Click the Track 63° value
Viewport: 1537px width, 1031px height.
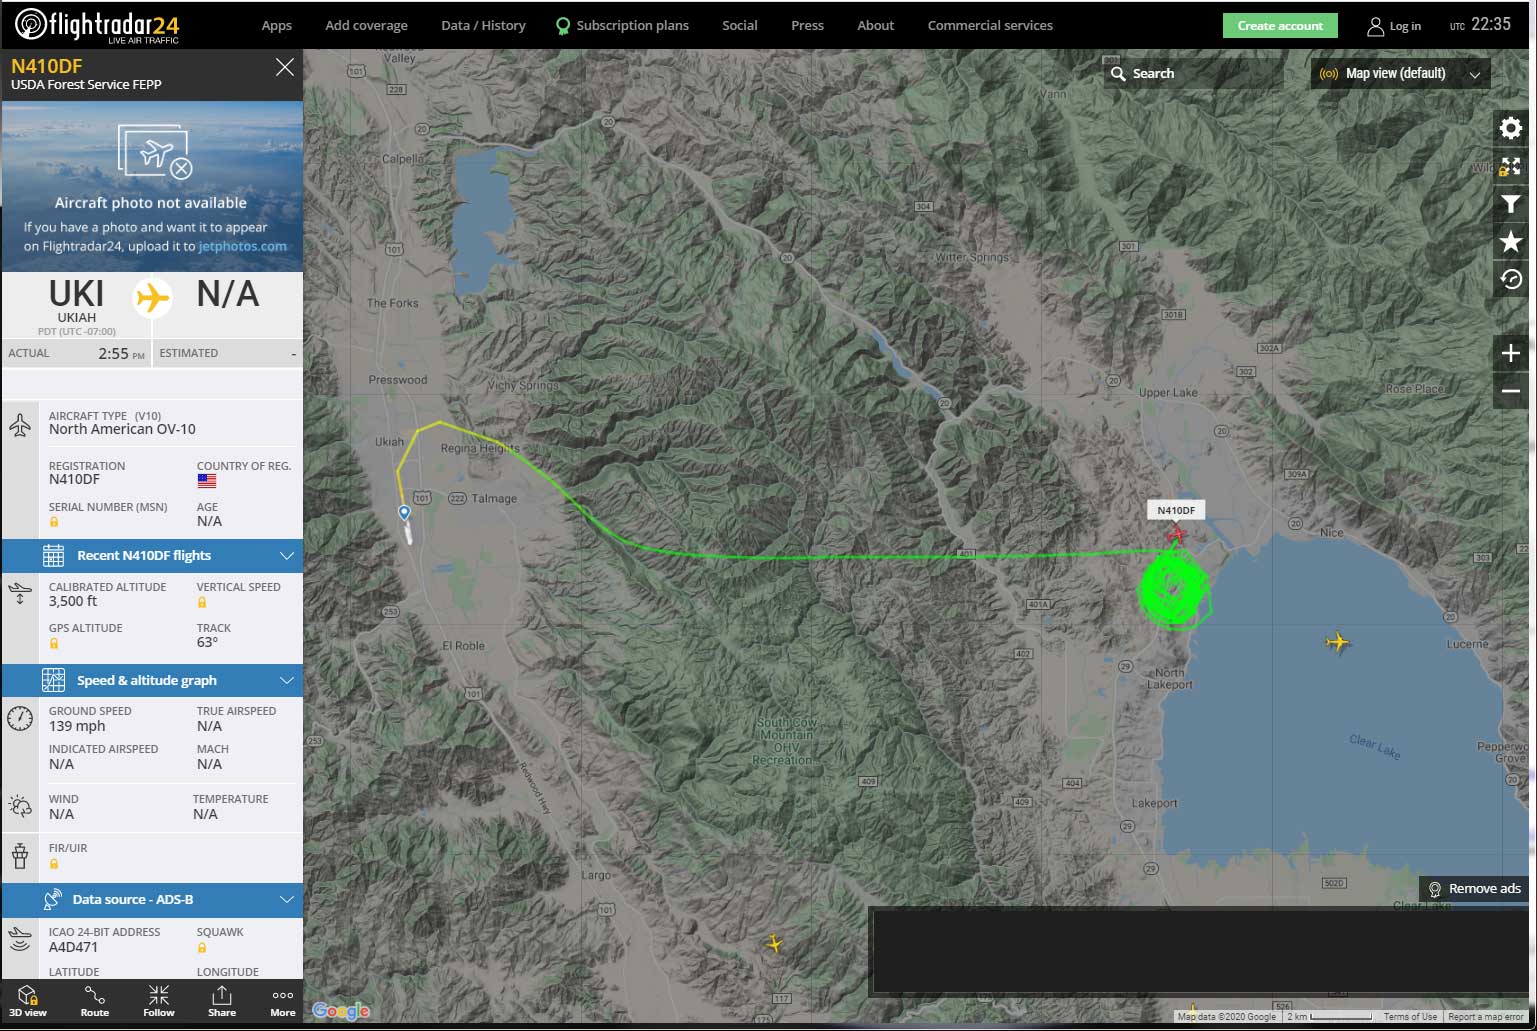click(207, 642)
